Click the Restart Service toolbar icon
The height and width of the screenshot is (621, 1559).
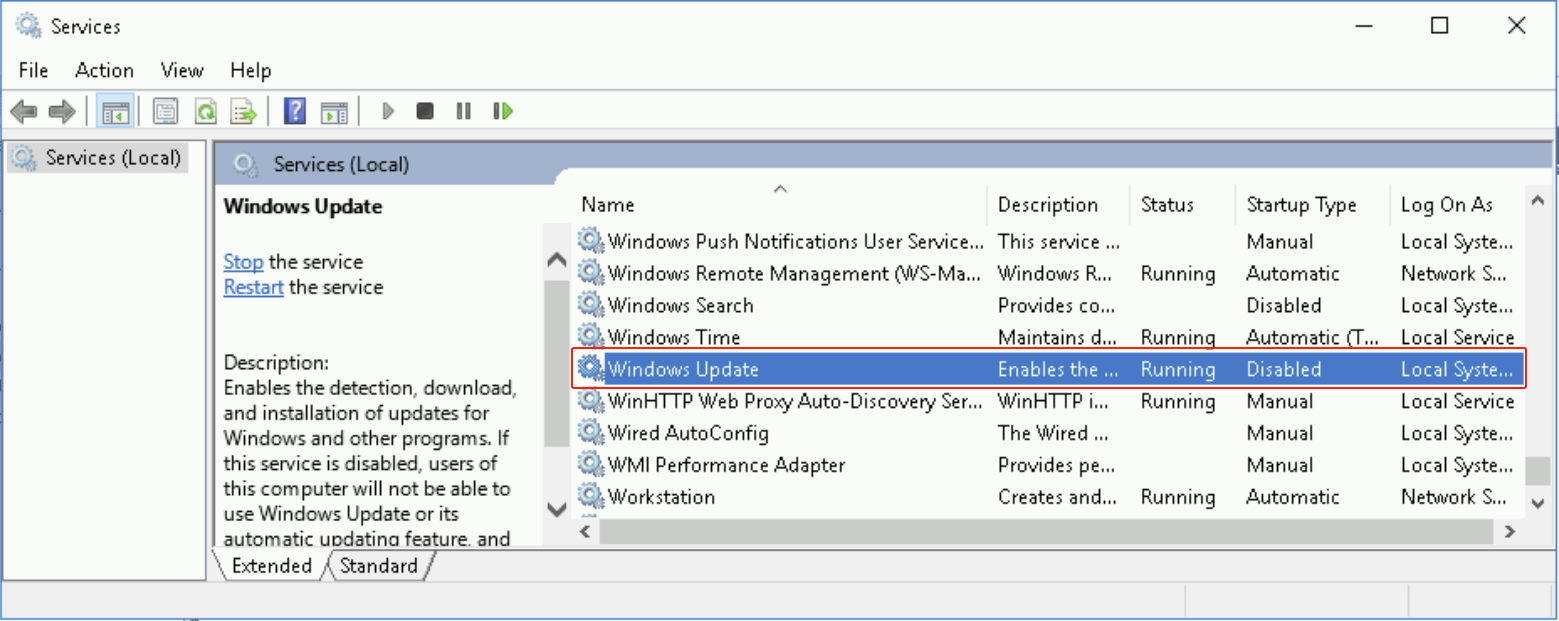[x=503, y=111]
